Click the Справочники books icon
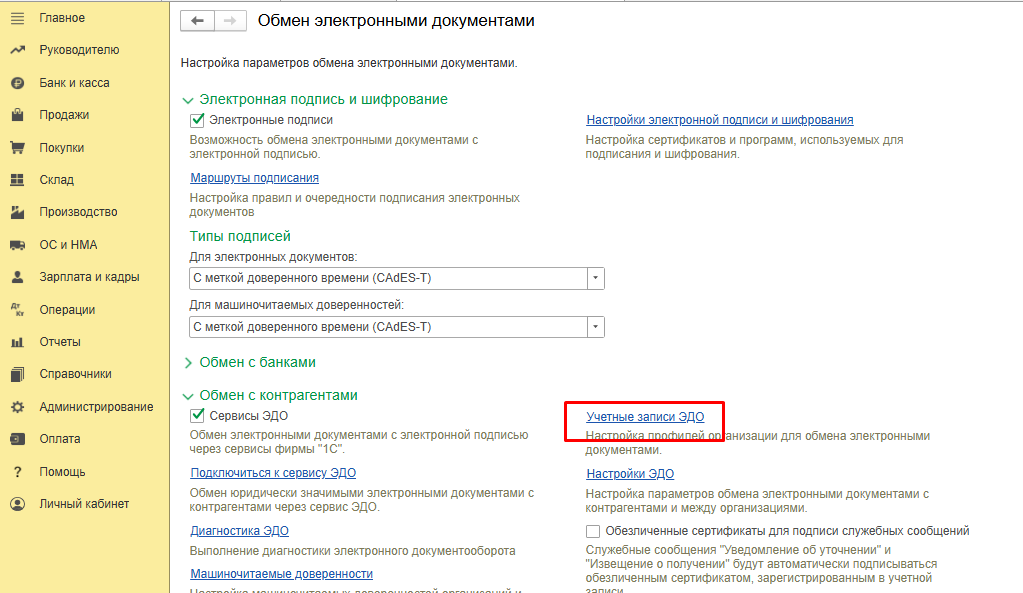Screen dimensions: 1023x593 [x=18, y=374]
